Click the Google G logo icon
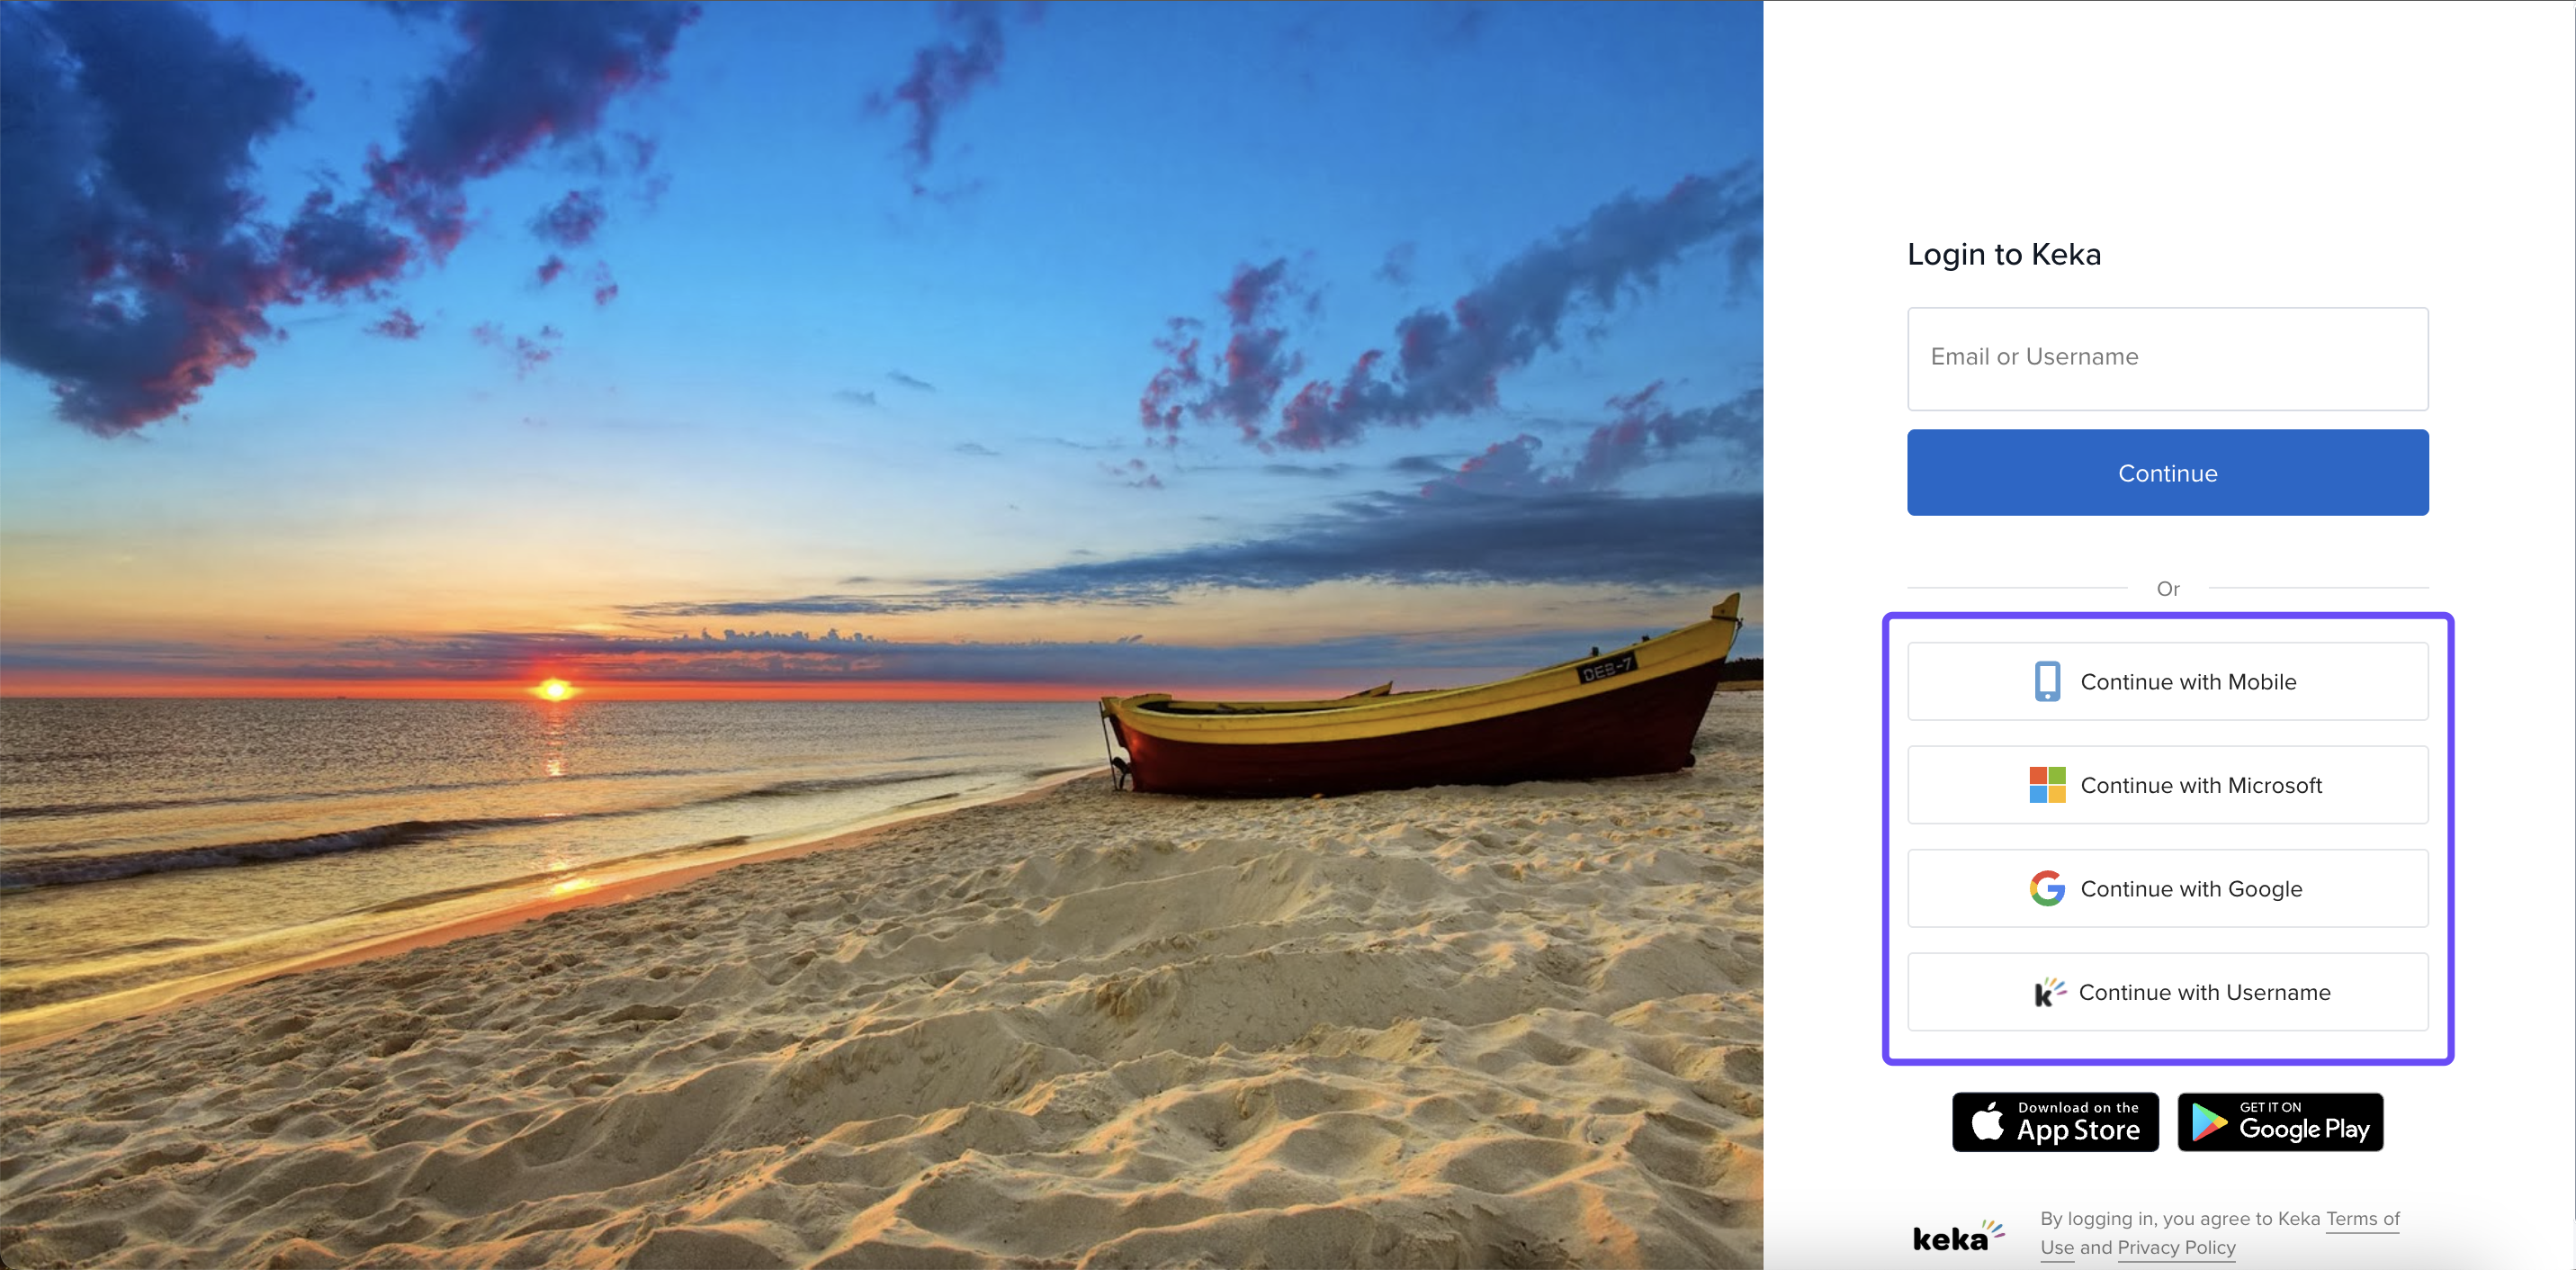The height and width of the screenshot is (1270, 2576). (2047, 888)
